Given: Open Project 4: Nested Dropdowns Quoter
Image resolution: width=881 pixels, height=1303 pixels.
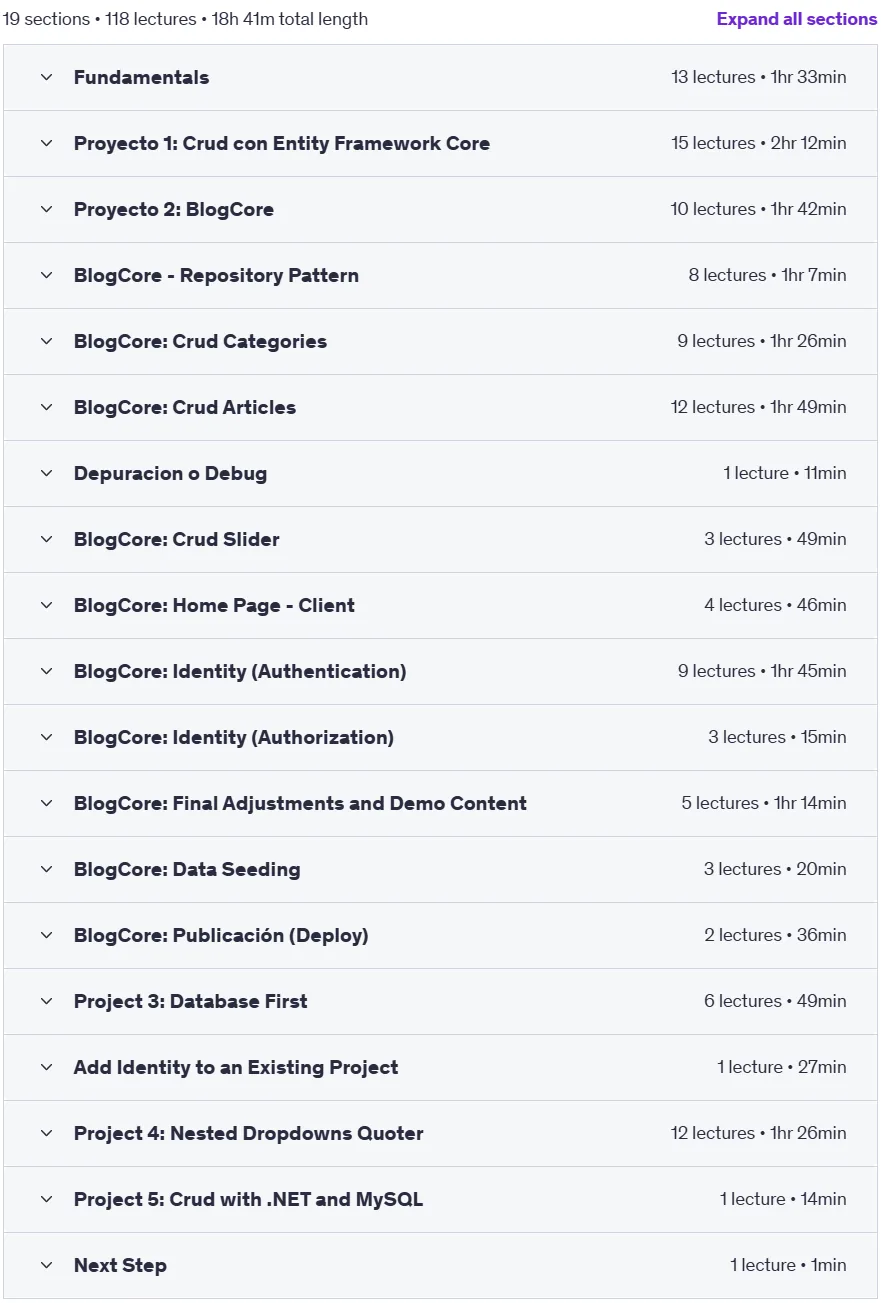Looking at the screenshot, I should point(440,1133).
